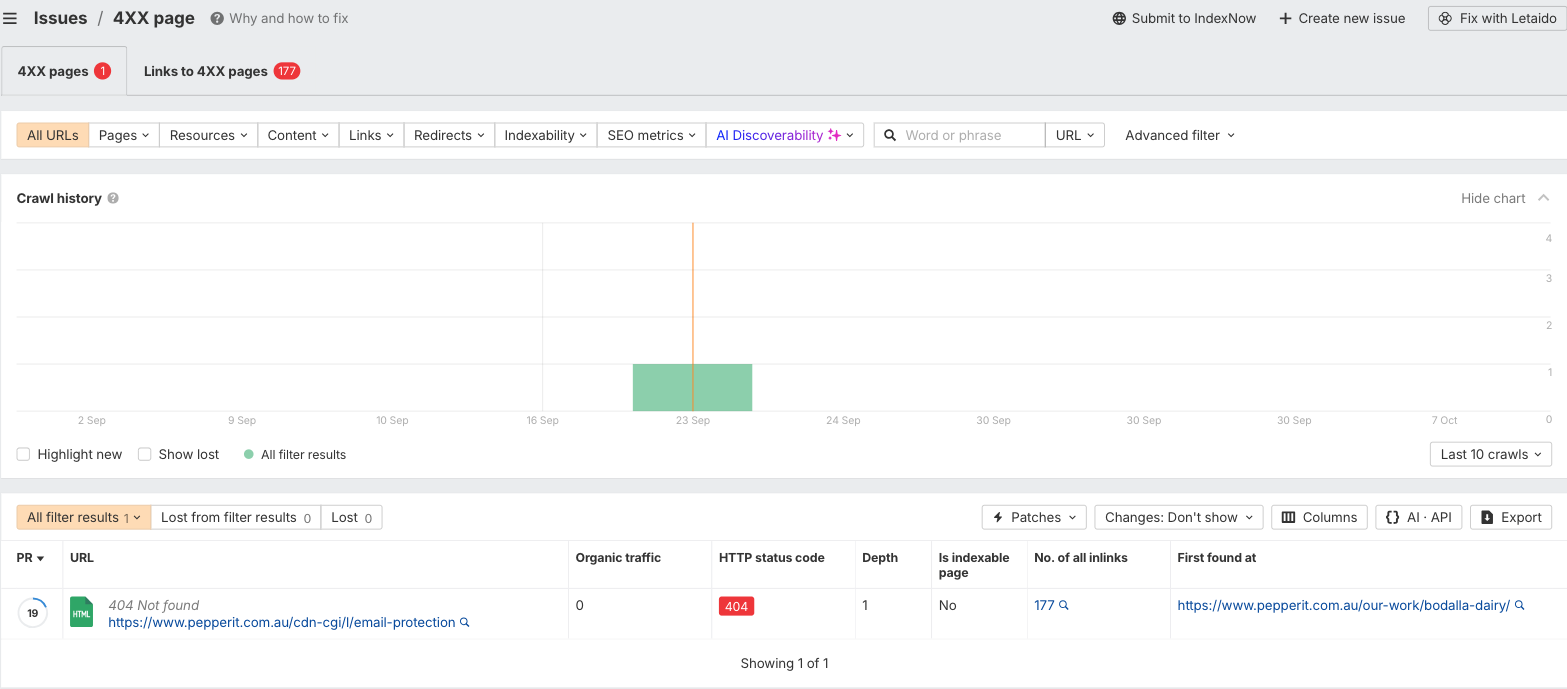
Task: Click the green HTML file type icon
Action: click(x=81, y=612)
